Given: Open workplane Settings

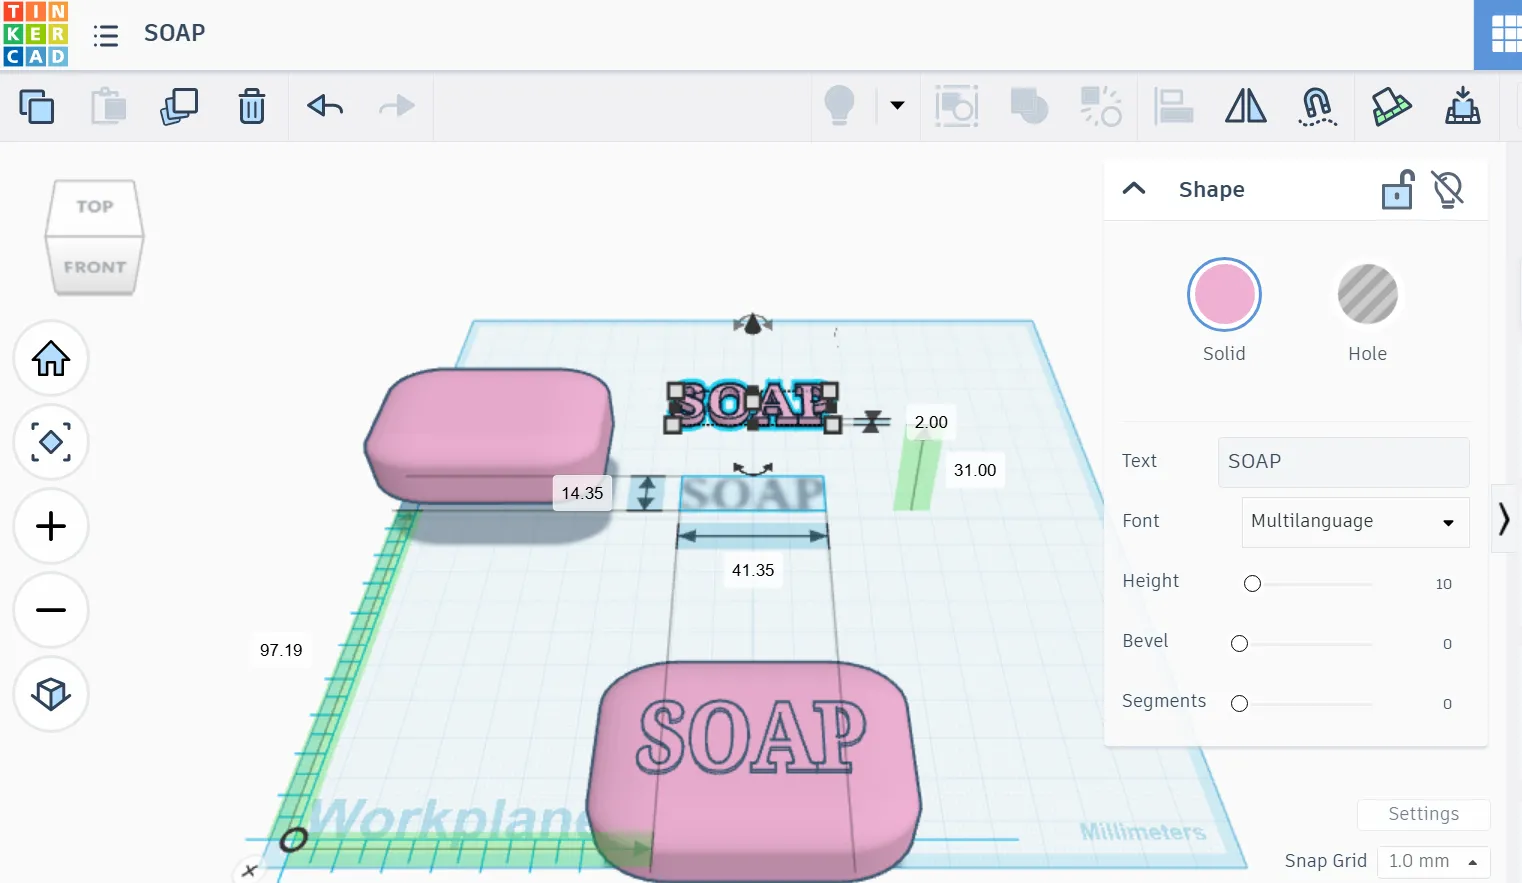Looking at the screenshot, I should (1422, 814).
